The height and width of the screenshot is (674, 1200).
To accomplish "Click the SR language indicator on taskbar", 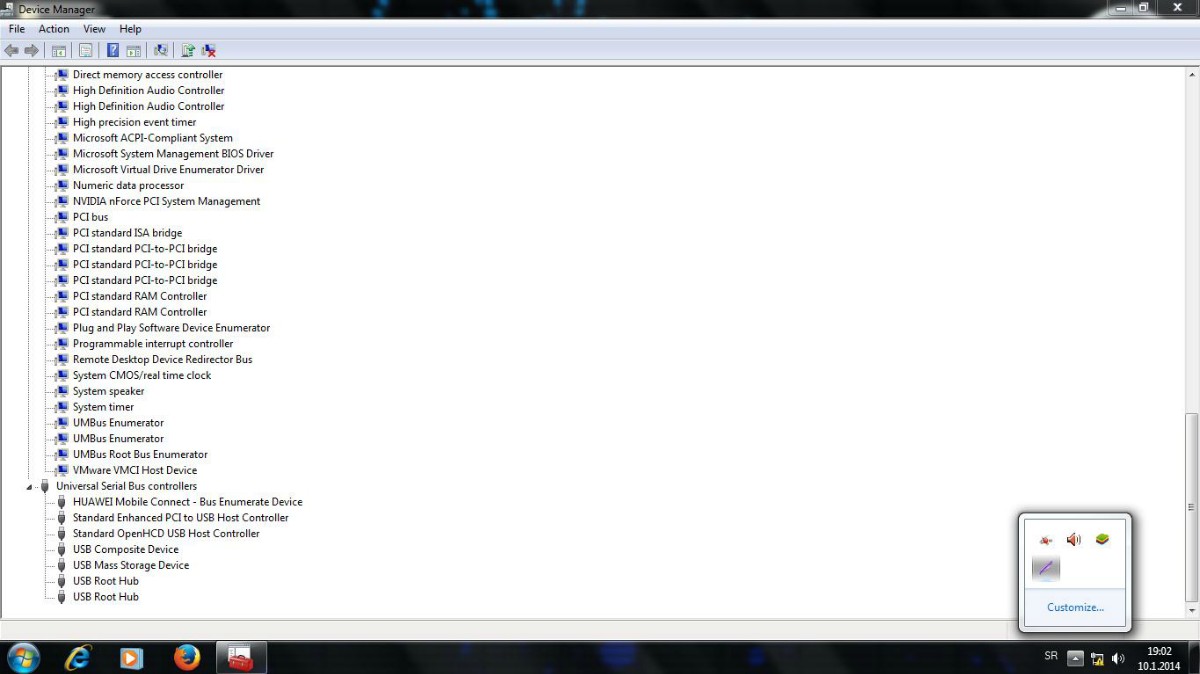I will (x=1051, y=656).
